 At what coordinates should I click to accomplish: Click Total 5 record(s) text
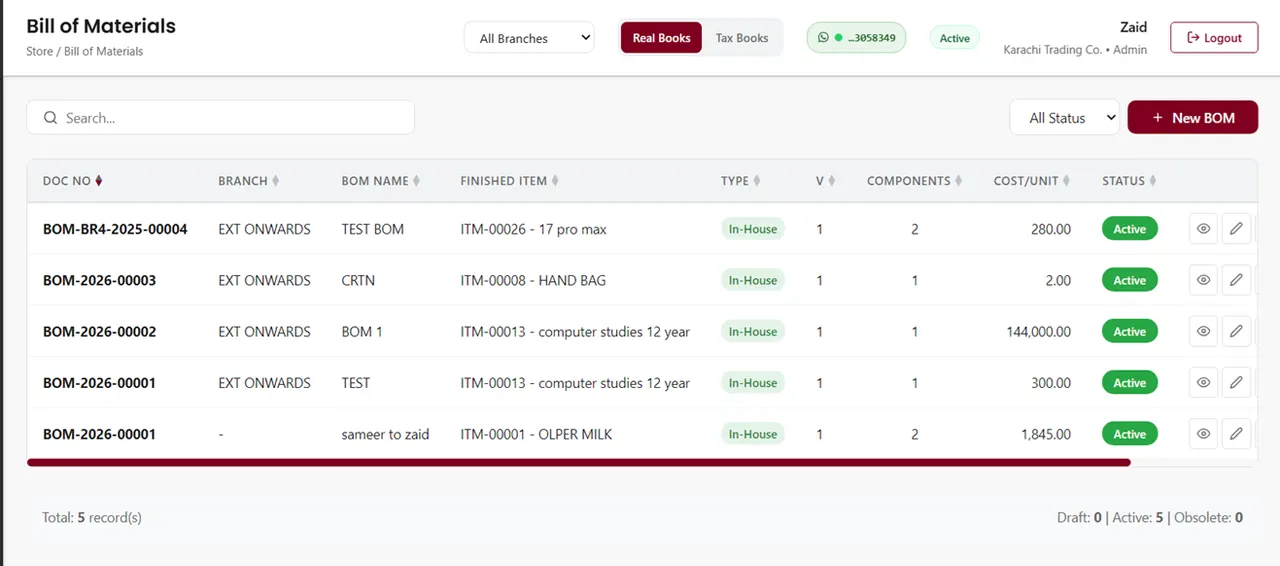point(92,518)
